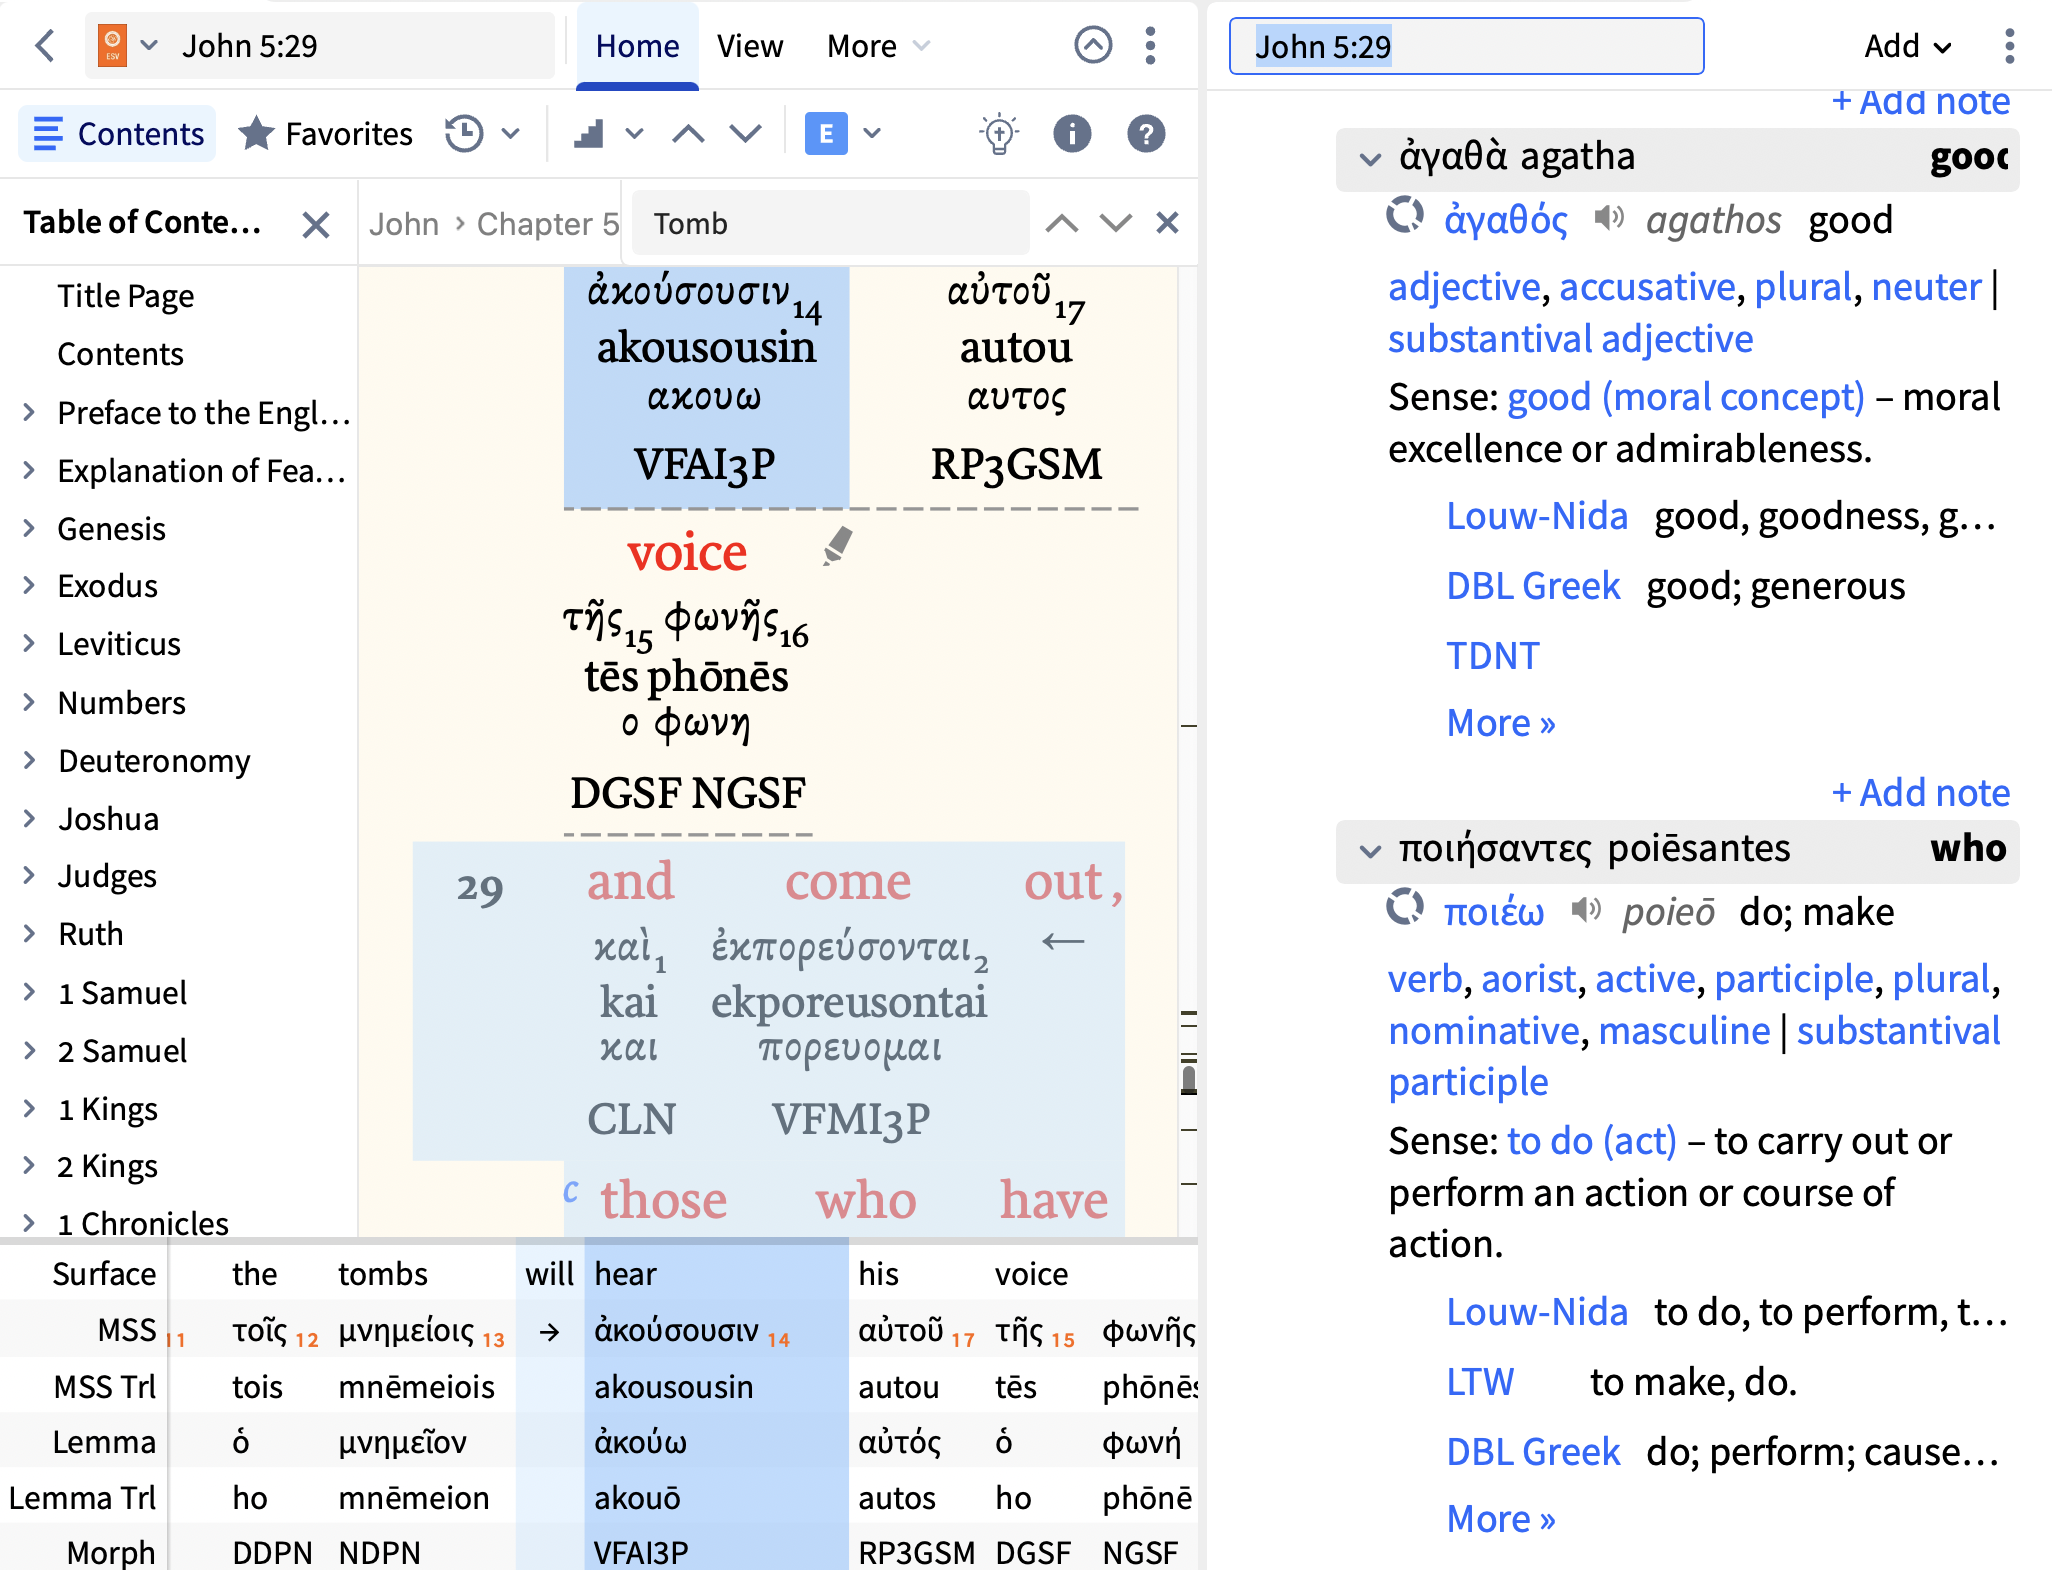Go to next section with the down chevron
Viewport: 2052px width, 1570px height.
click(x=745, y=134)
